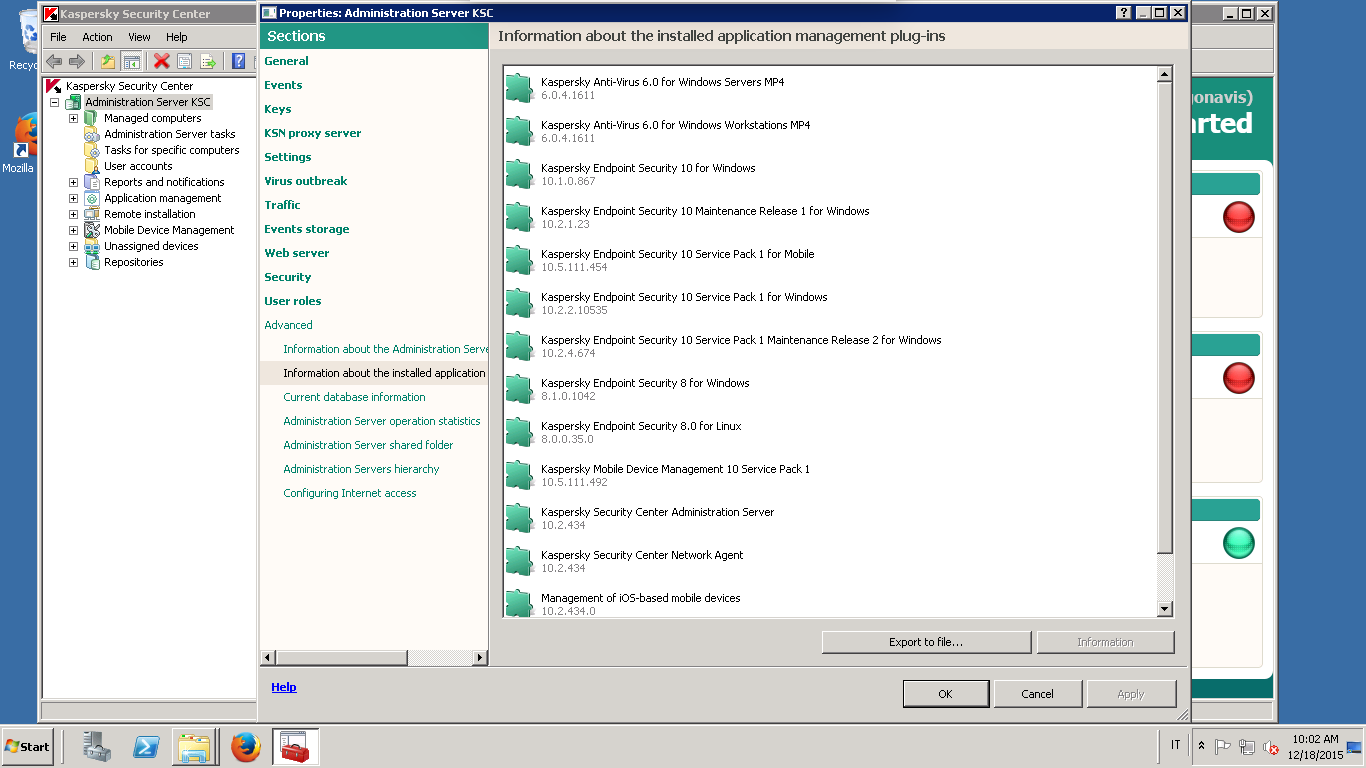Select the Events storage section

(307, 229)
